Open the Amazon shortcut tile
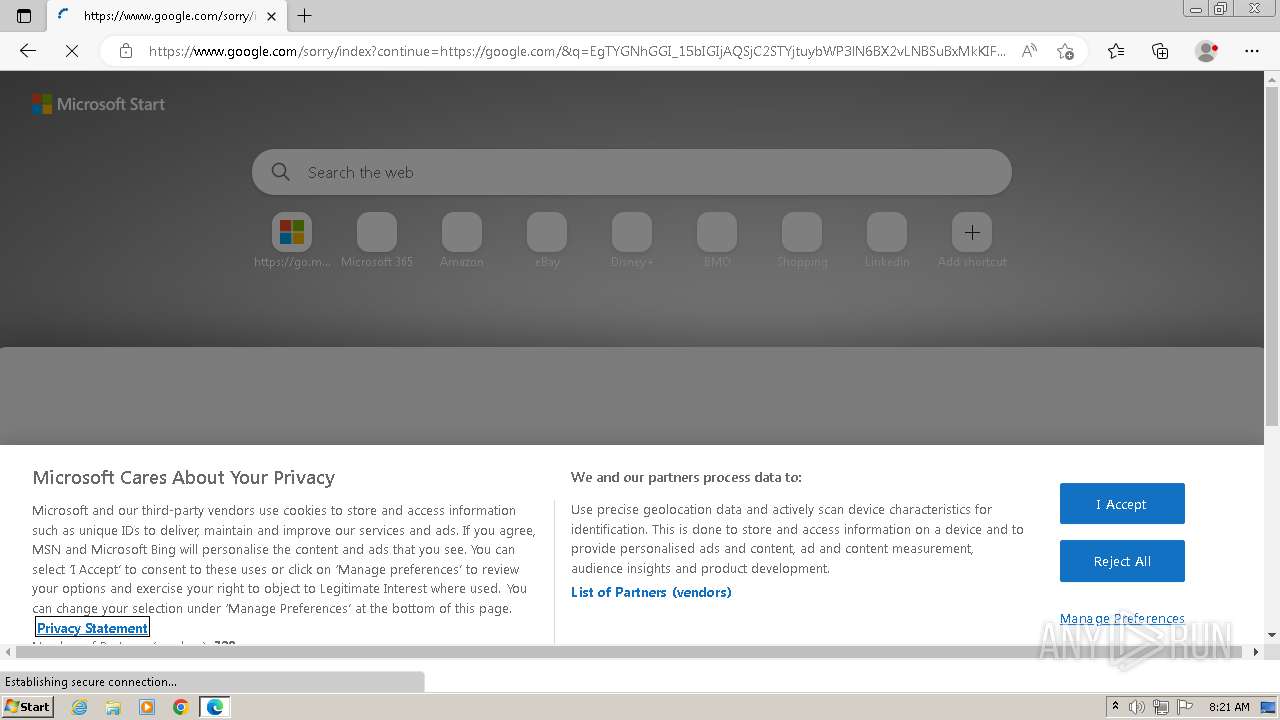This screenshot has width=1280, height=720. [462, 241]
